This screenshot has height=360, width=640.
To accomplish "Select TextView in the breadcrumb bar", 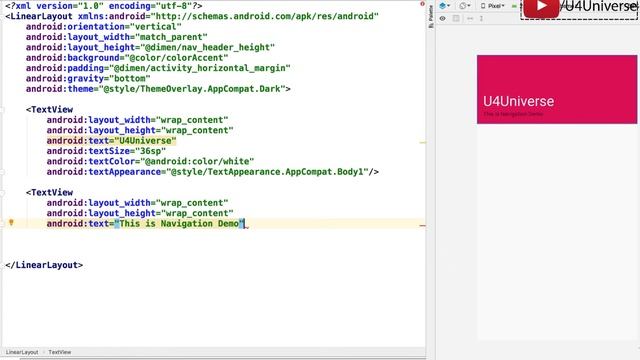I will [x=60, y=352].
